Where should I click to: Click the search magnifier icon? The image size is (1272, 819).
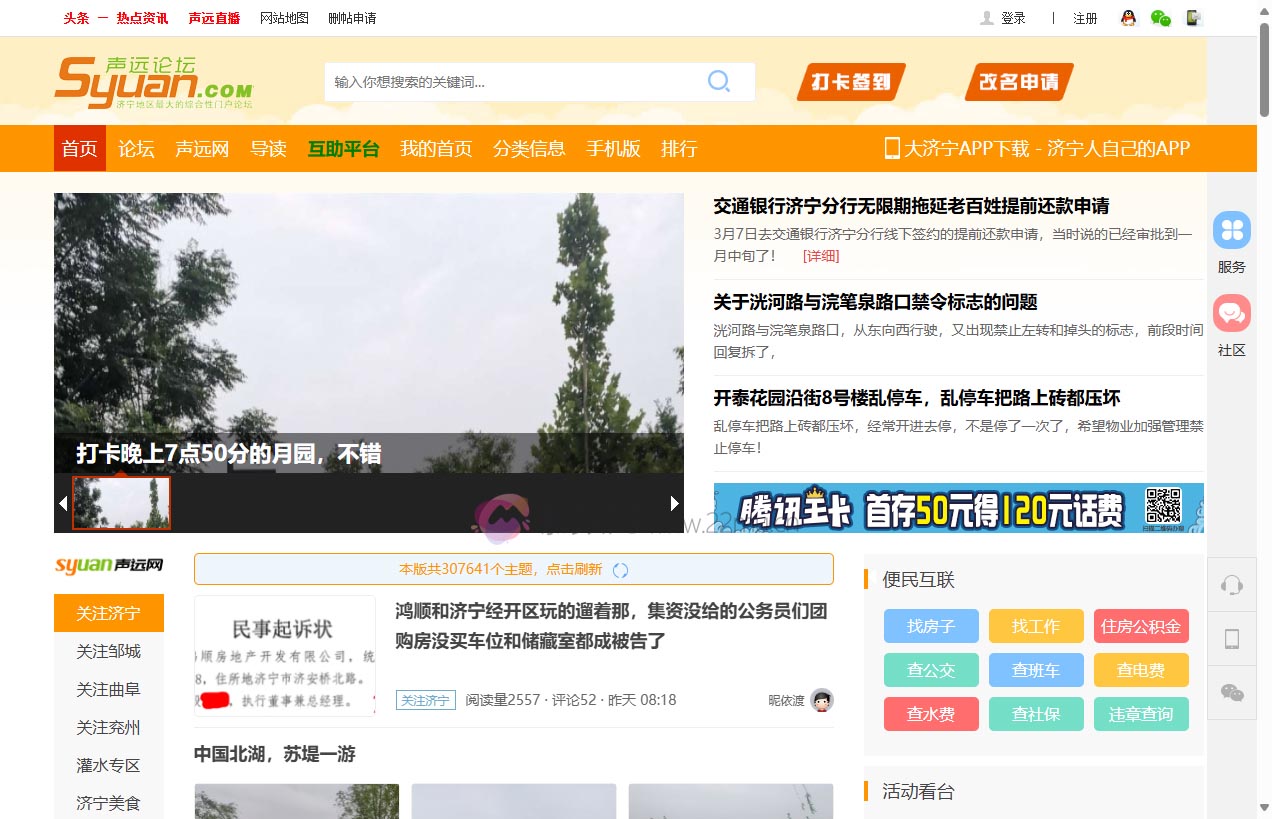coord(718,82)
